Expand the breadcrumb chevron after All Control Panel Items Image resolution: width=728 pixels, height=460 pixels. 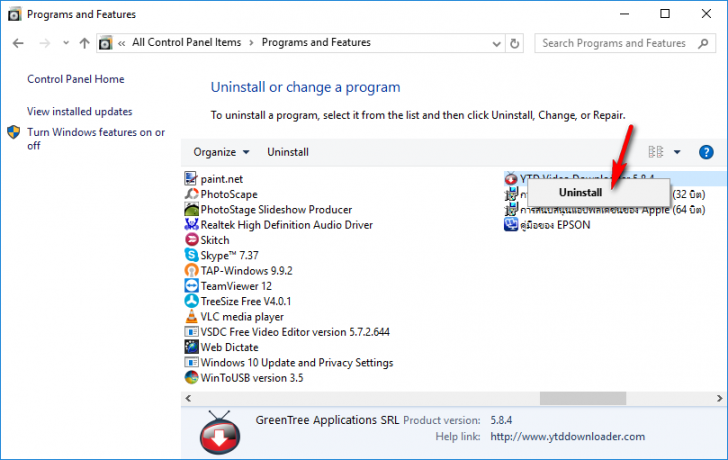[x=251, y=43]
